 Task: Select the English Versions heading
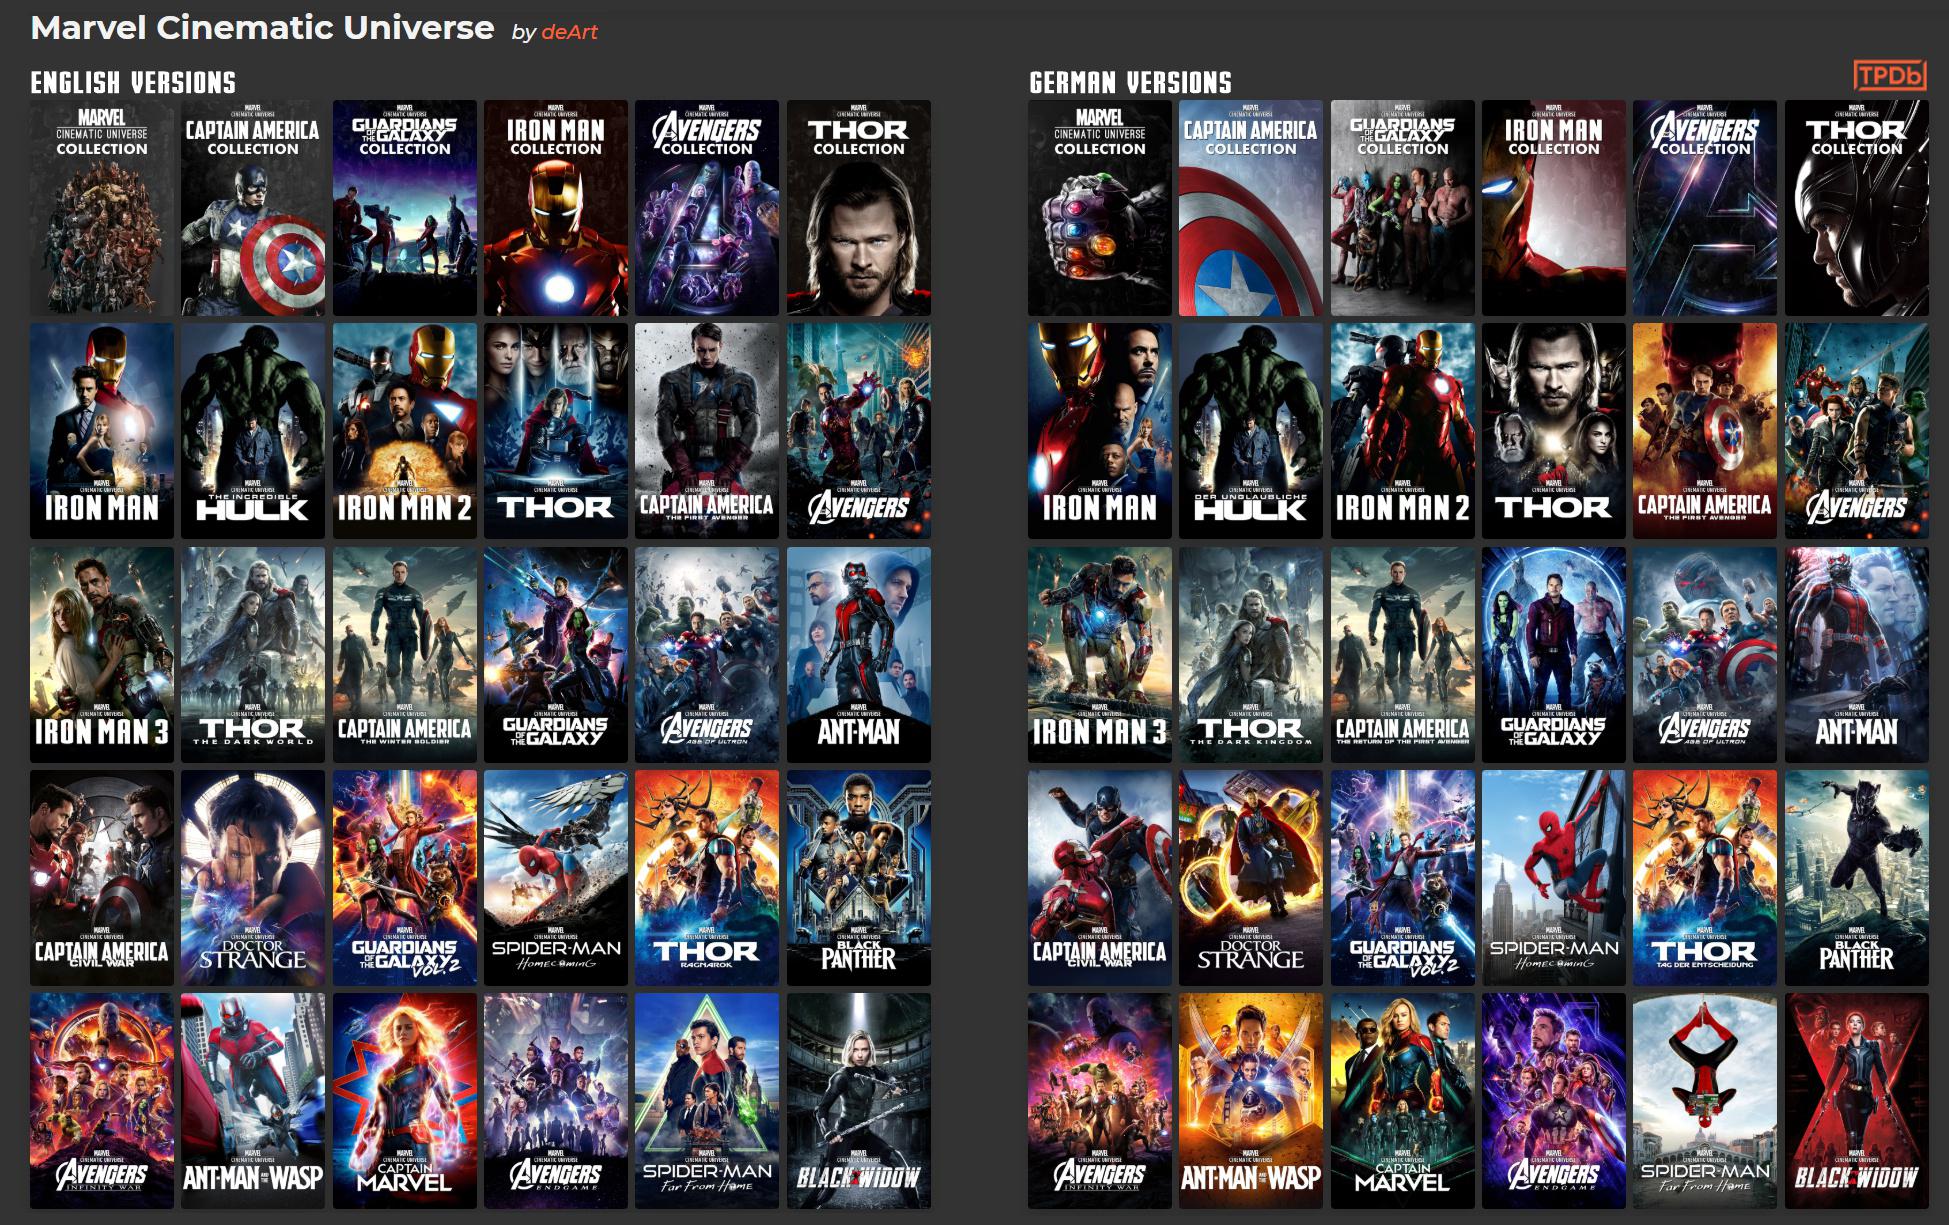[x=133, y=82]
